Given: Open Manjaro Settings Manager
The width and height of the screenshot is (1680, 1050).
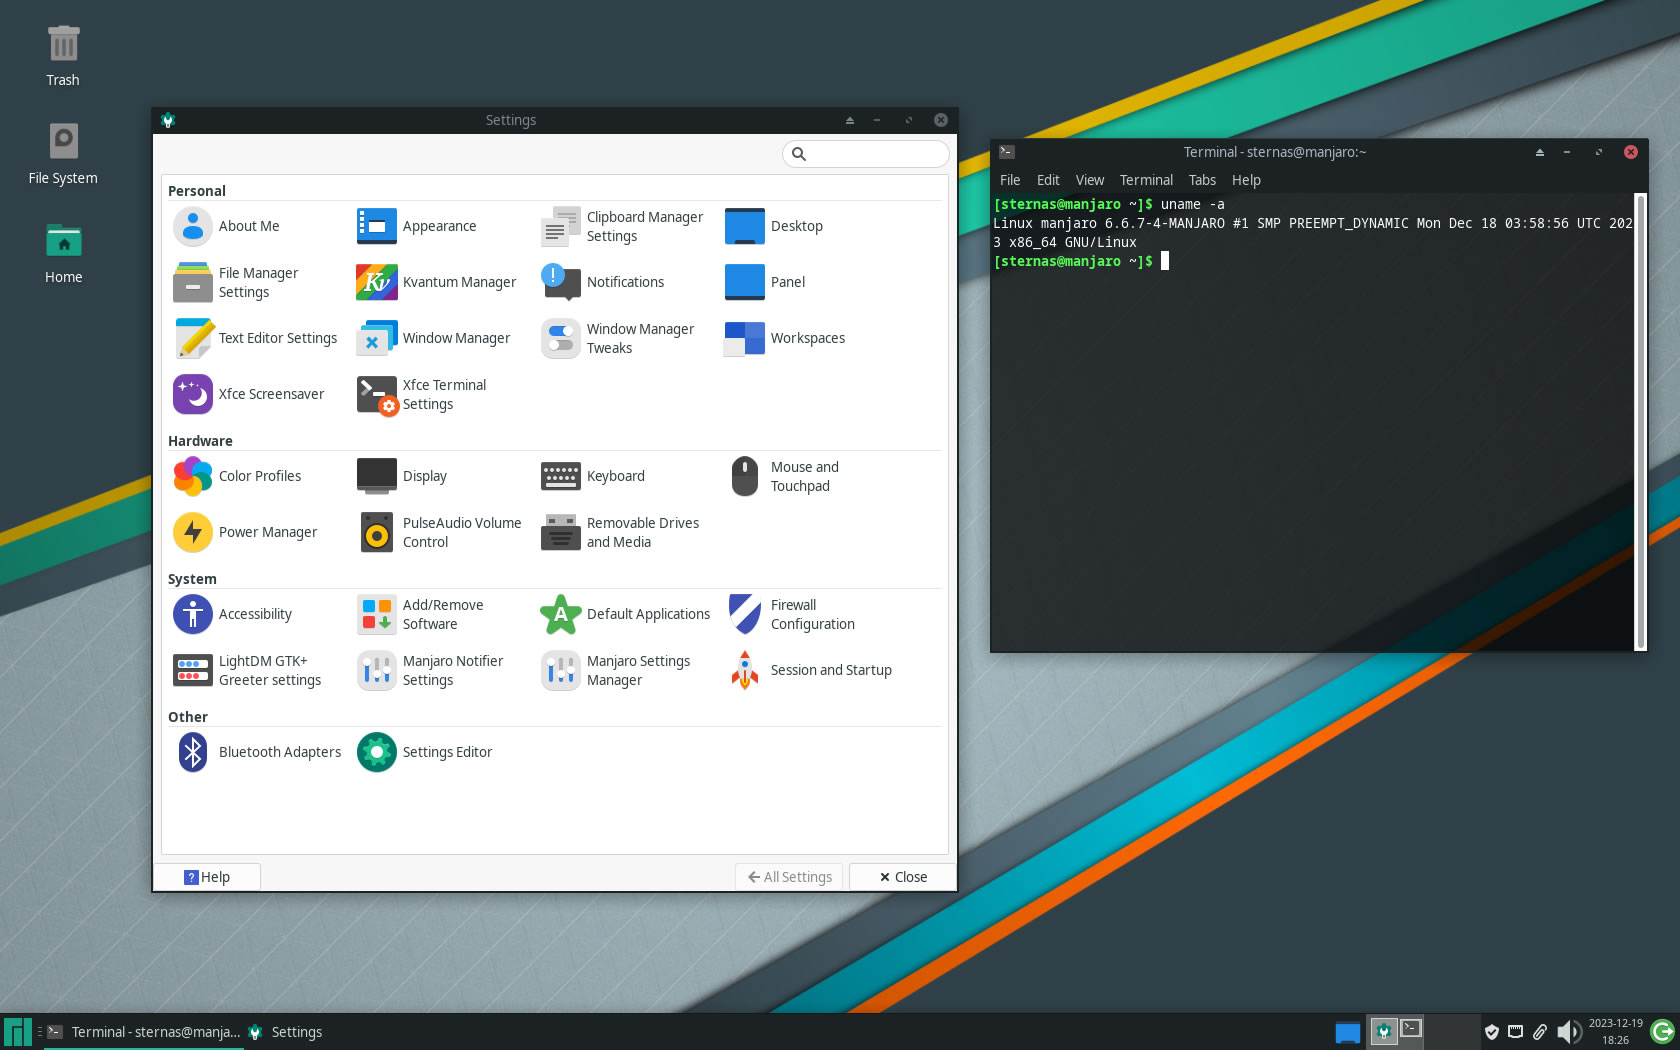Looking at the screenshot, I should click(x=616, y=670).
